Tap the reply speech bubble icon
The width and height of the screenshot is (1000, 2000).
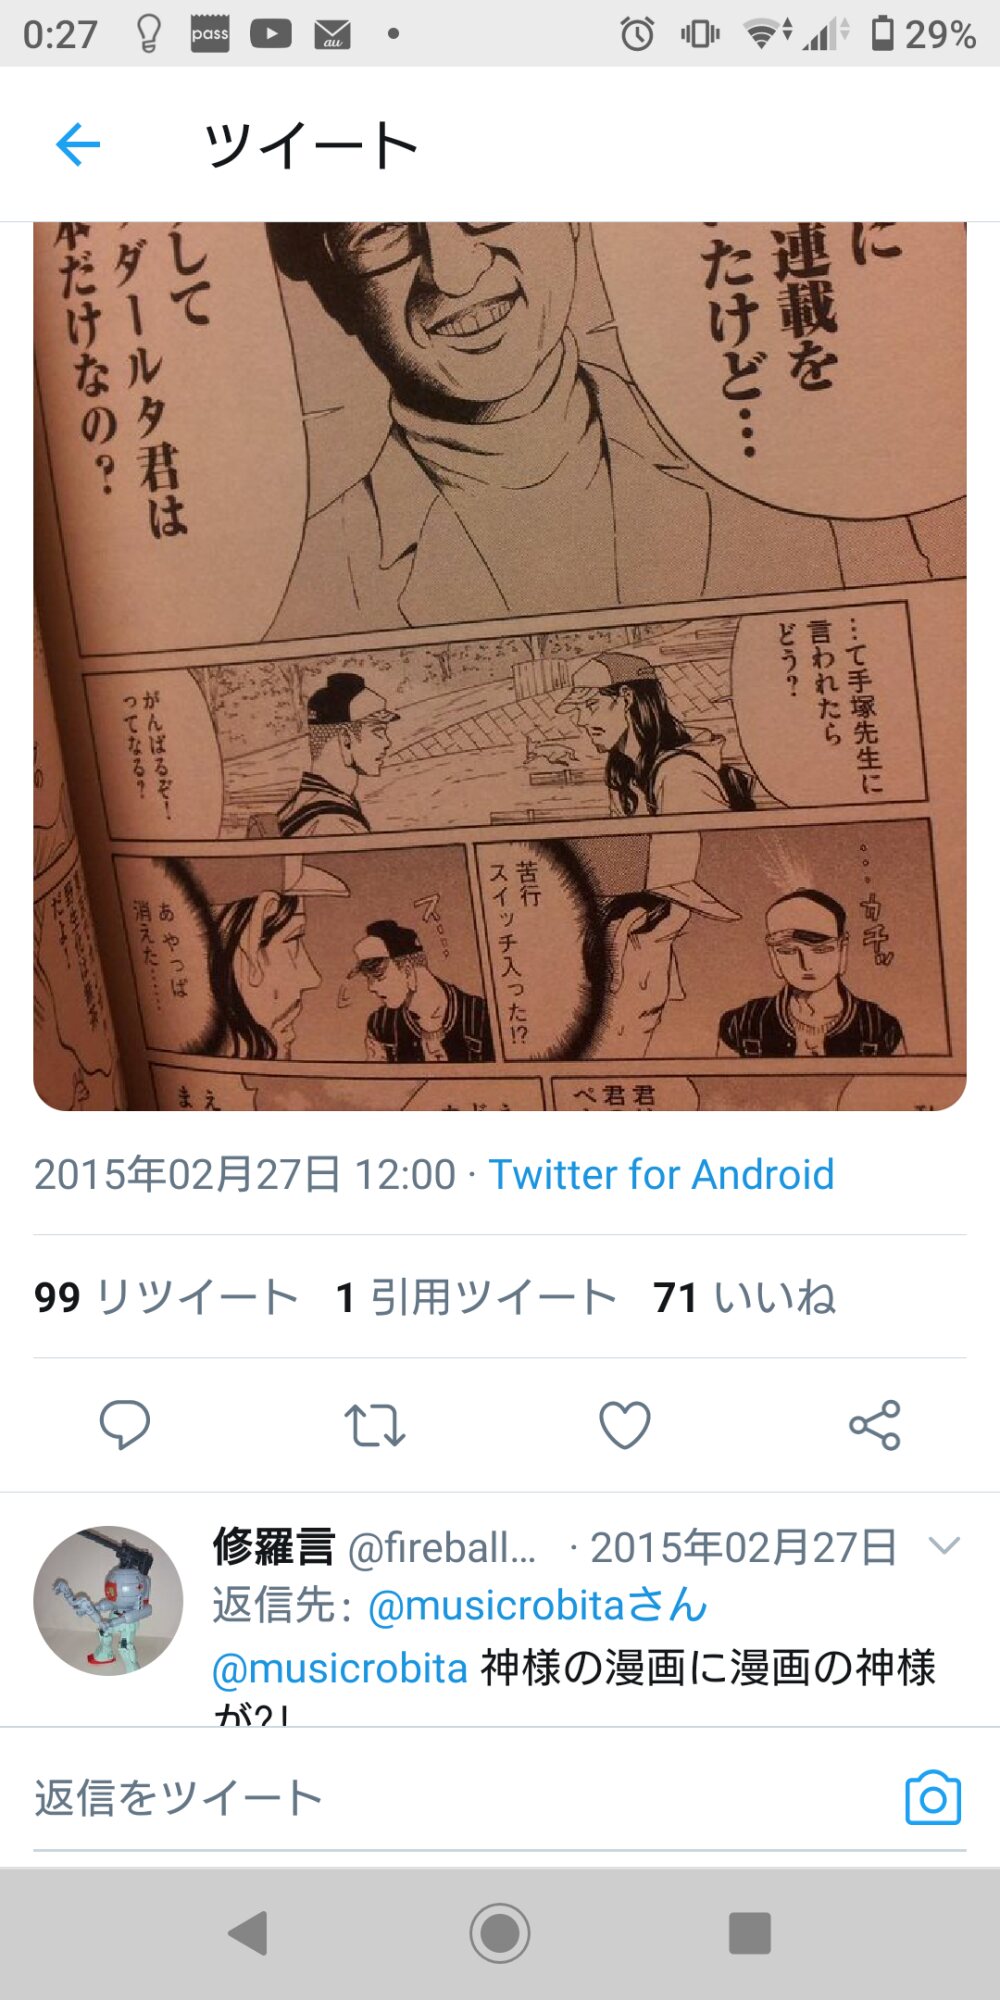pyautogui.click(x=125, y=1425)
